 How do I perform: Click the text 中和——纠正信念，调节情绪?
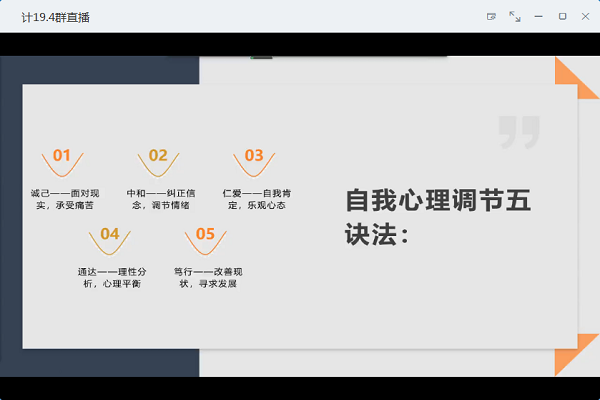161,199
